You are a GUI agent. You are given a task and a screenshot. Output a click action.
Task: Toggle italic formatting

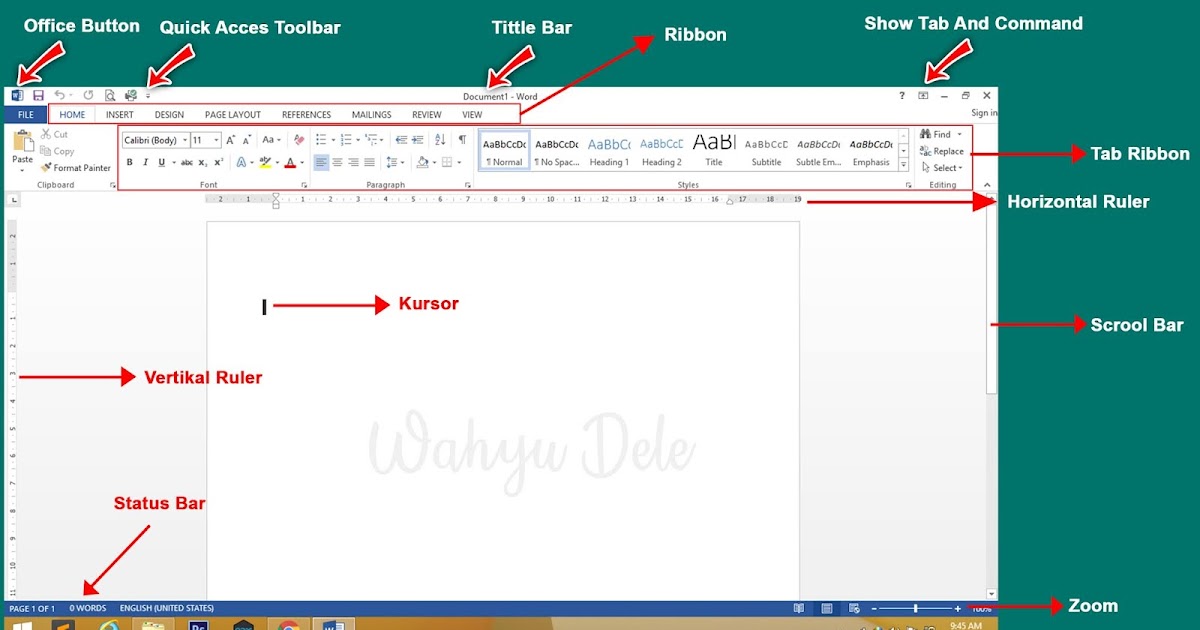coord(146,161)
